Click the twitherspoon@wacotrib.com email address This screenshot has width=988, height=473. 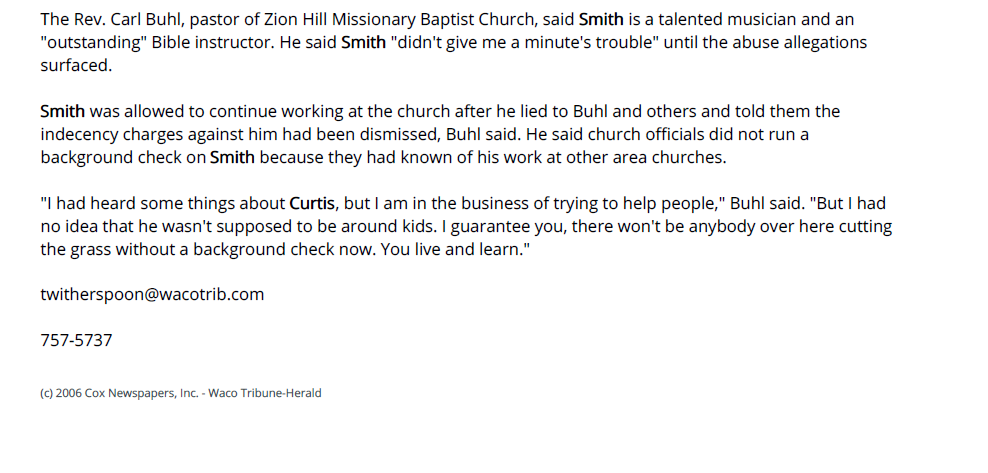[152, 295]
